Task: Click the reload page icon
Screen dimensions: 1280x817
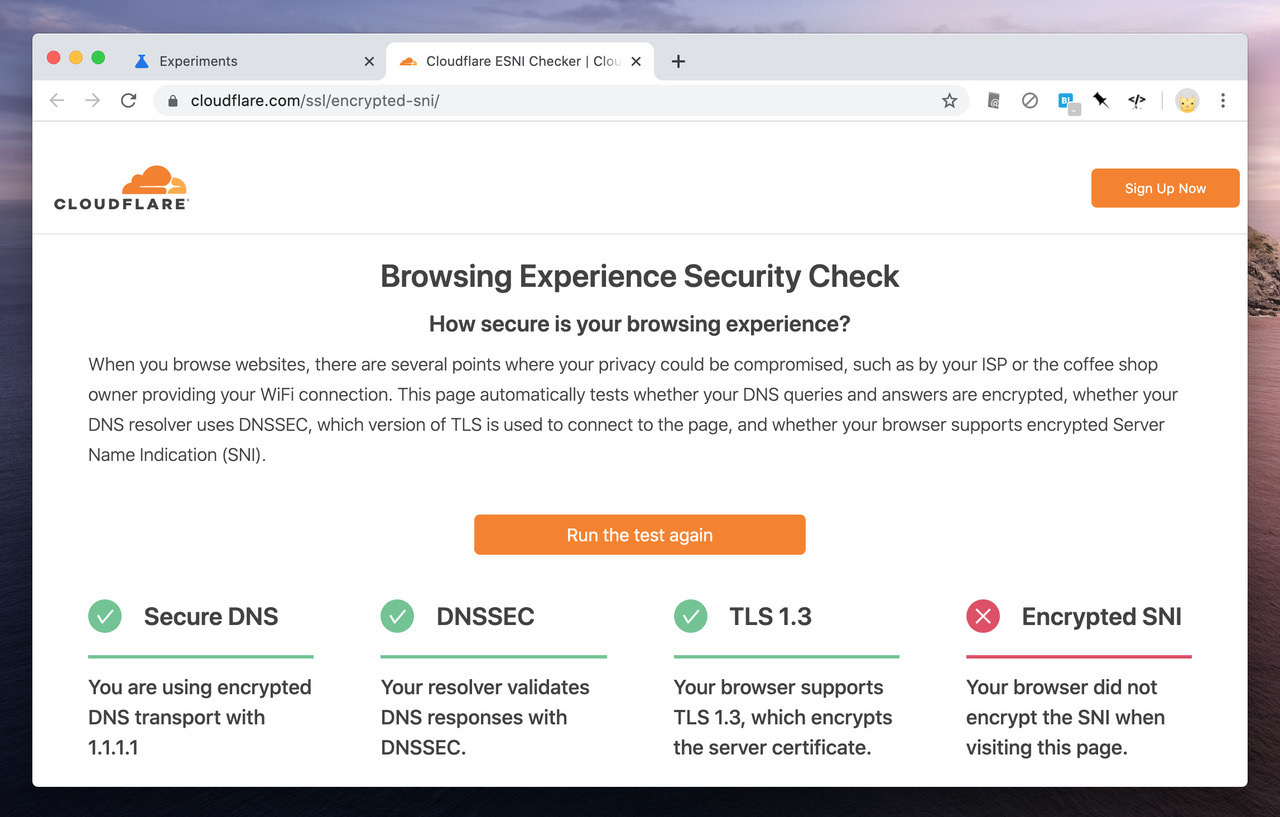Action: 128,100
